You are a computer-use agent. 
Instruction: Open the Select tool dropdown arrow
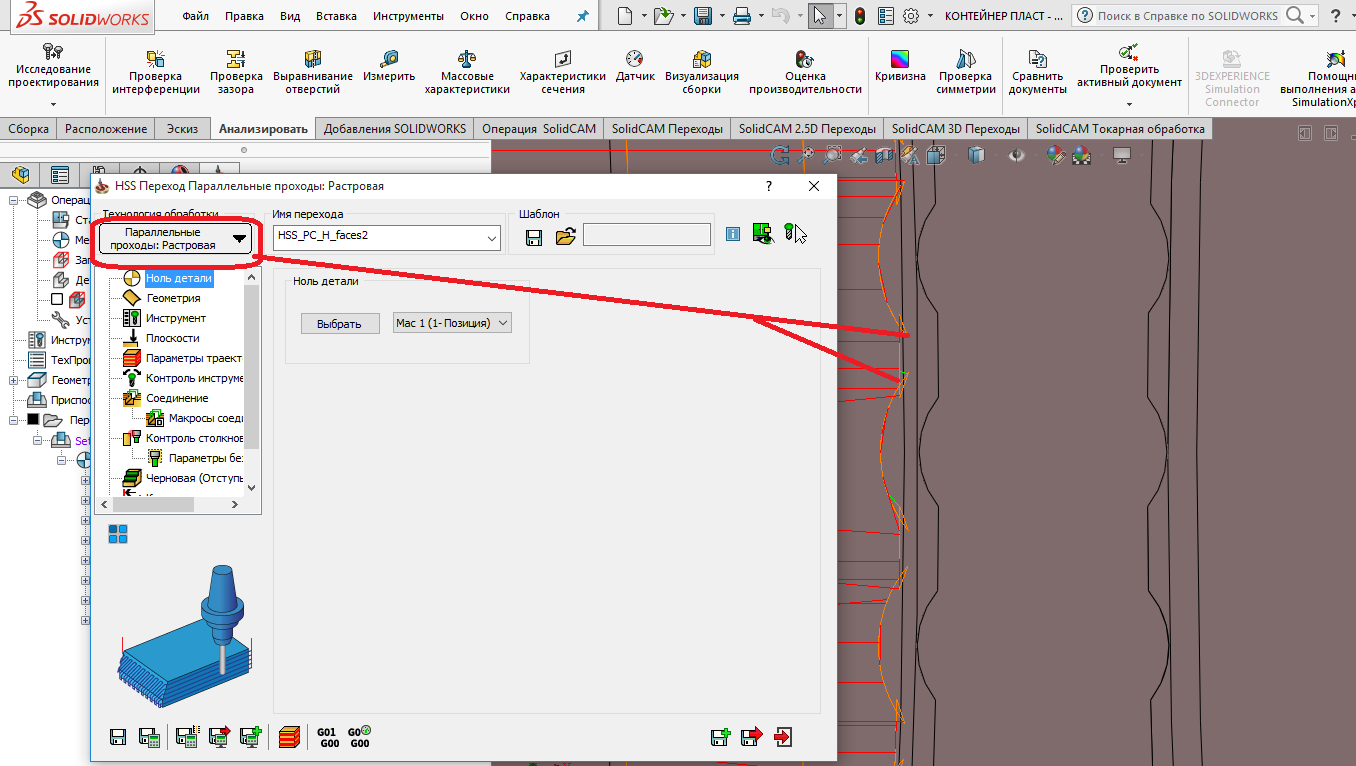click(x=838, y=16)
